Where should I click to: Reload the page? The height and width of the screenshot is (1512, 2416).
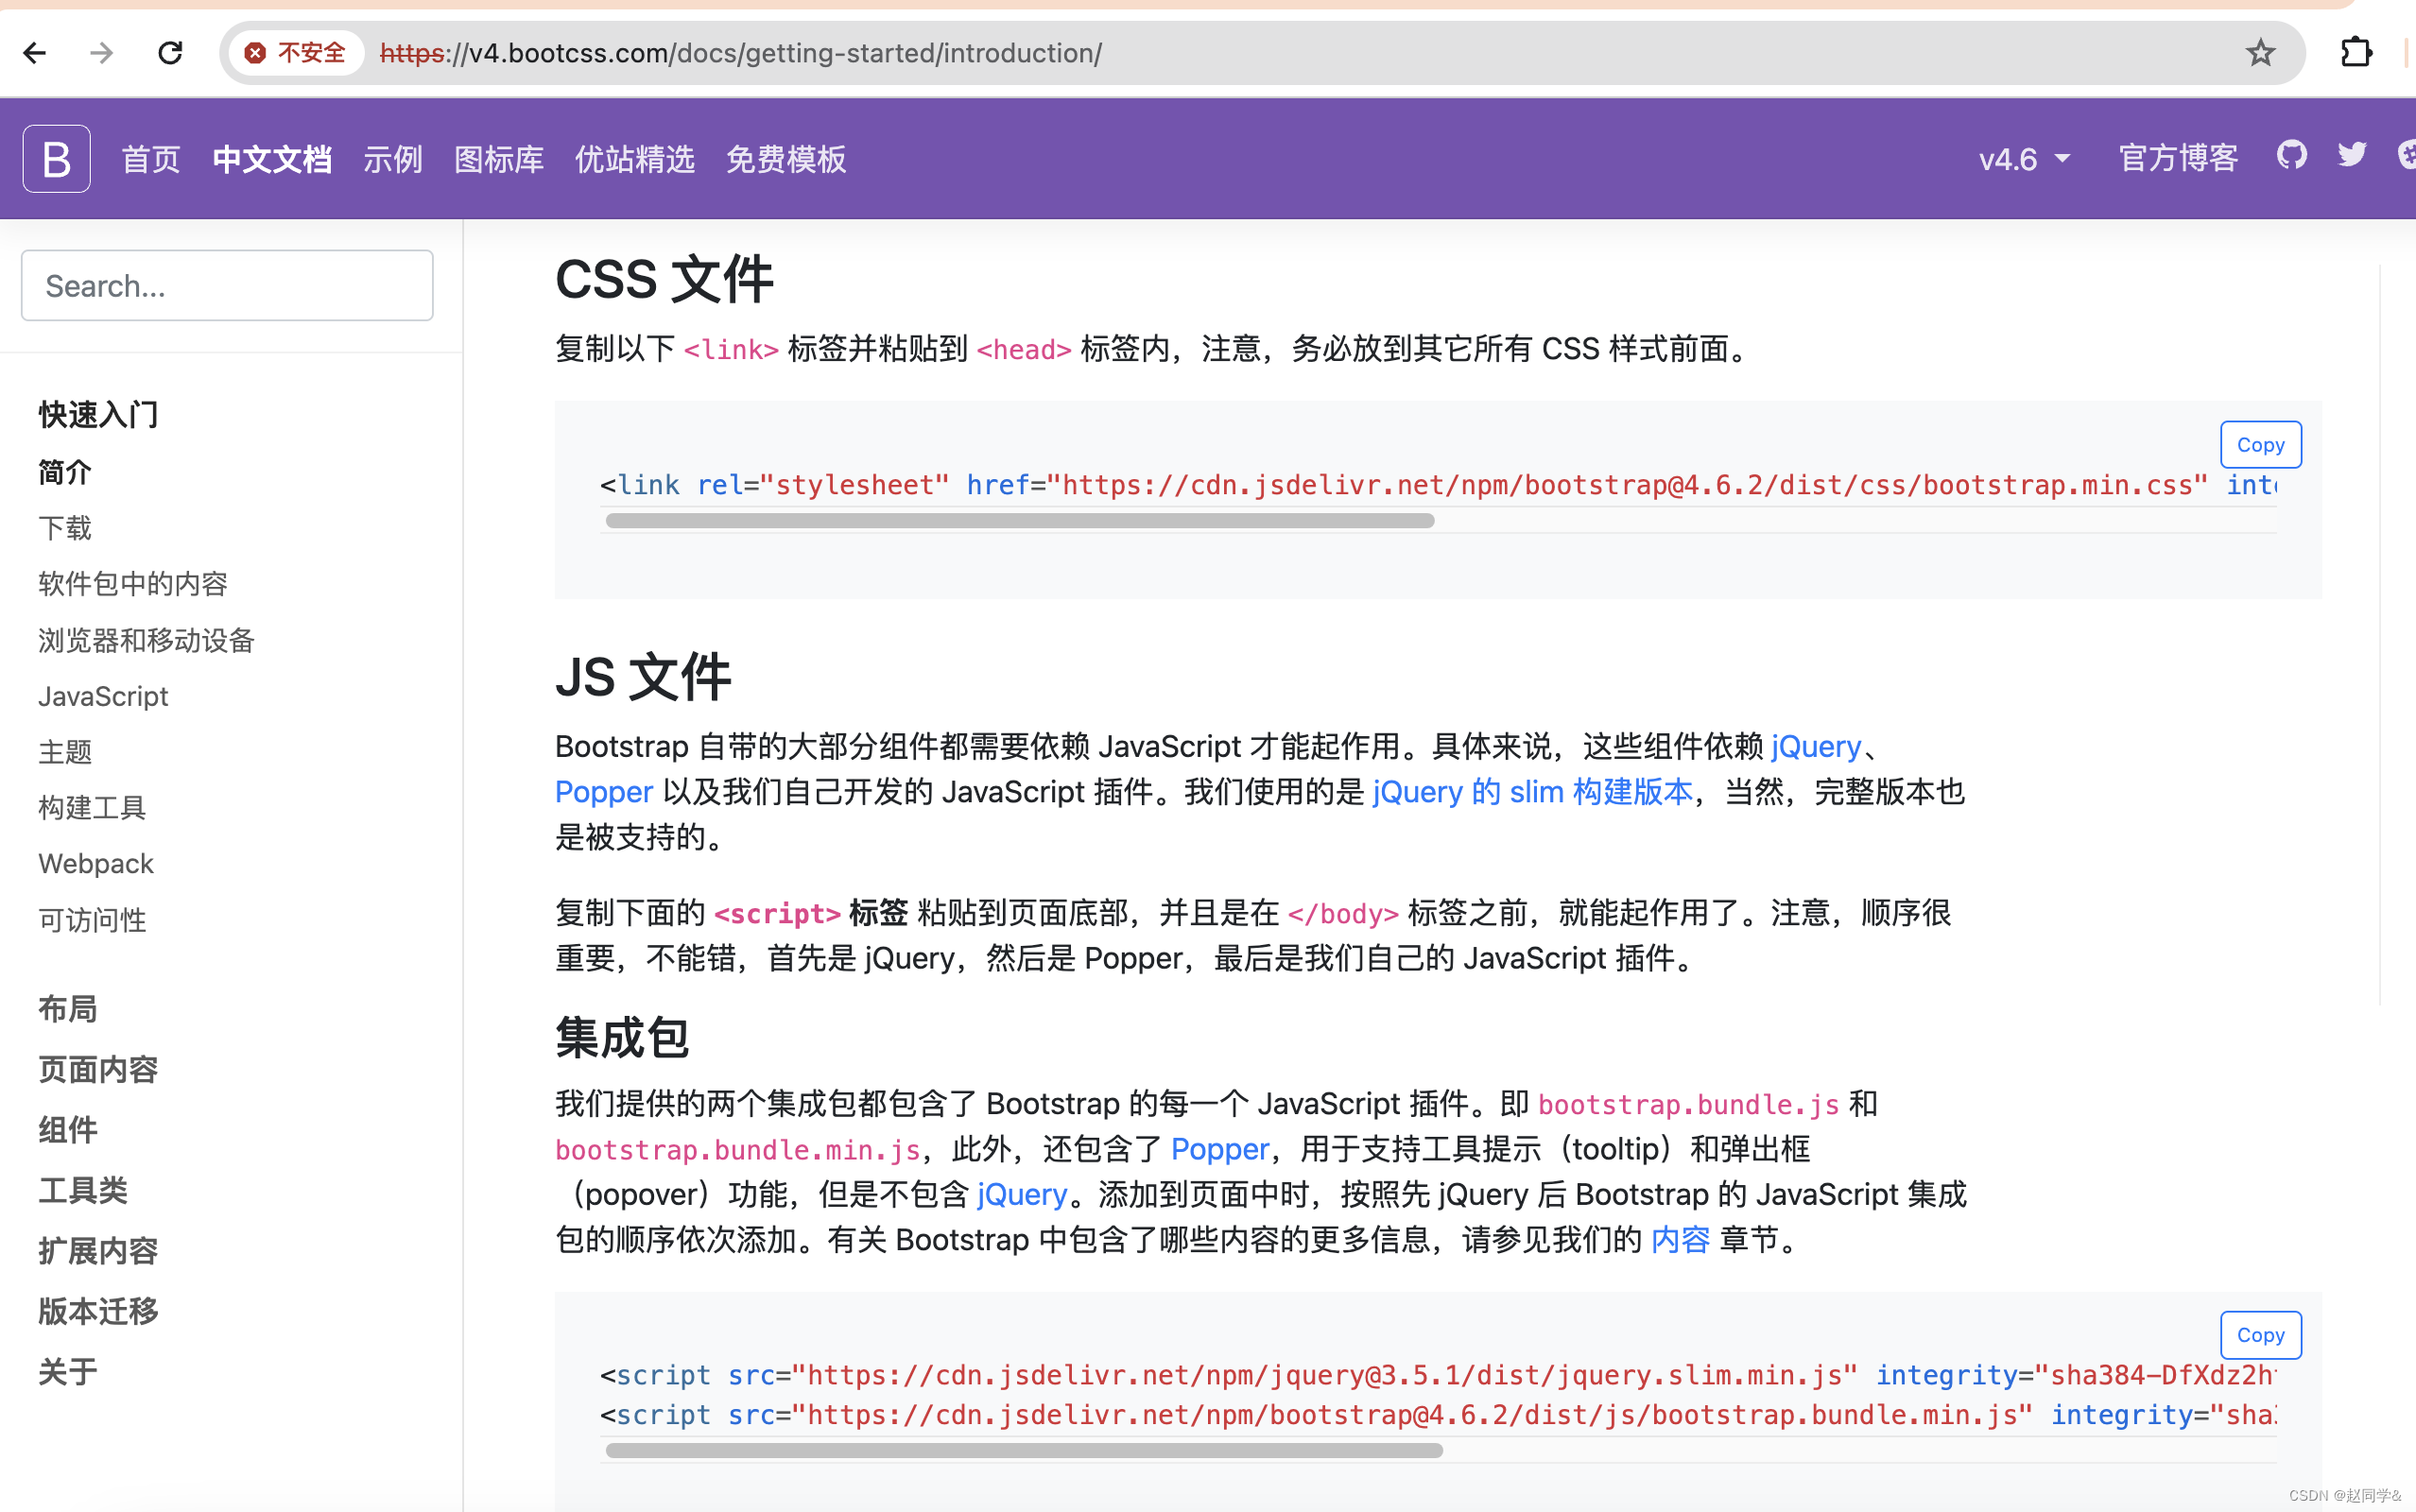(x=170, y=52)
